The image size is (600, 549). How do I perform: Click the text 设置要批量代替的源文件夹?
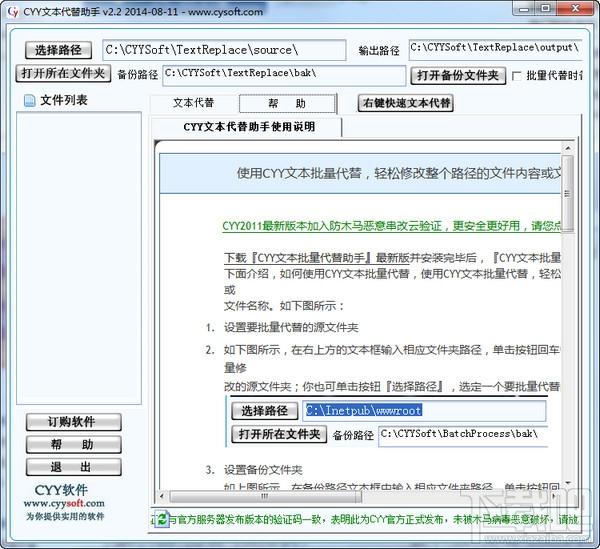[x=291, y=327]
